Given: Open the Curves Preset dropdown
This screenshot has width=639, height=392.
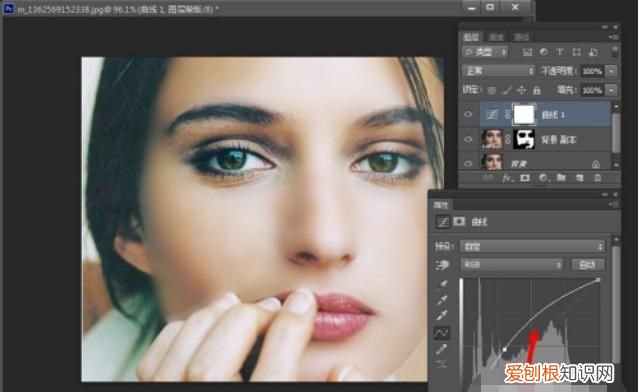Looking at the screenshot, I should click(532, 246).
